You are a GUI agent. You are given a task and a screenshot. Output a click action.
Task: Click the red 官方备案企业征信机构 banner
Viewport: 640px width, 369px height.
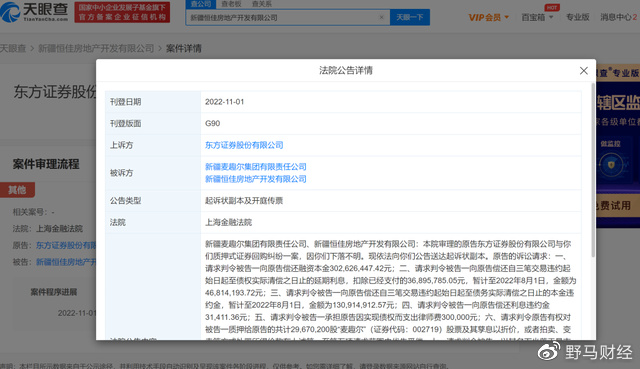[122, 12]
